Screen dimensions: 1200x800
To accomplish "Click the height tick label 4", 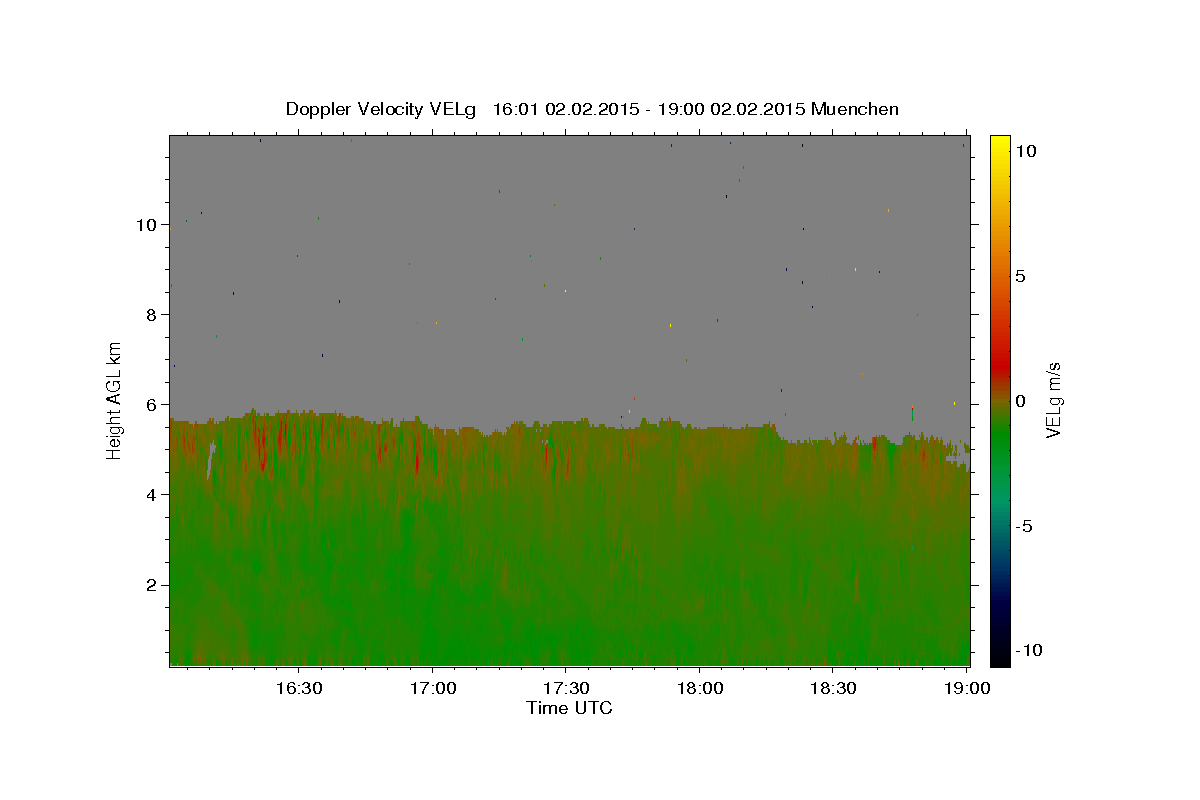I will (x=151, y=495).
